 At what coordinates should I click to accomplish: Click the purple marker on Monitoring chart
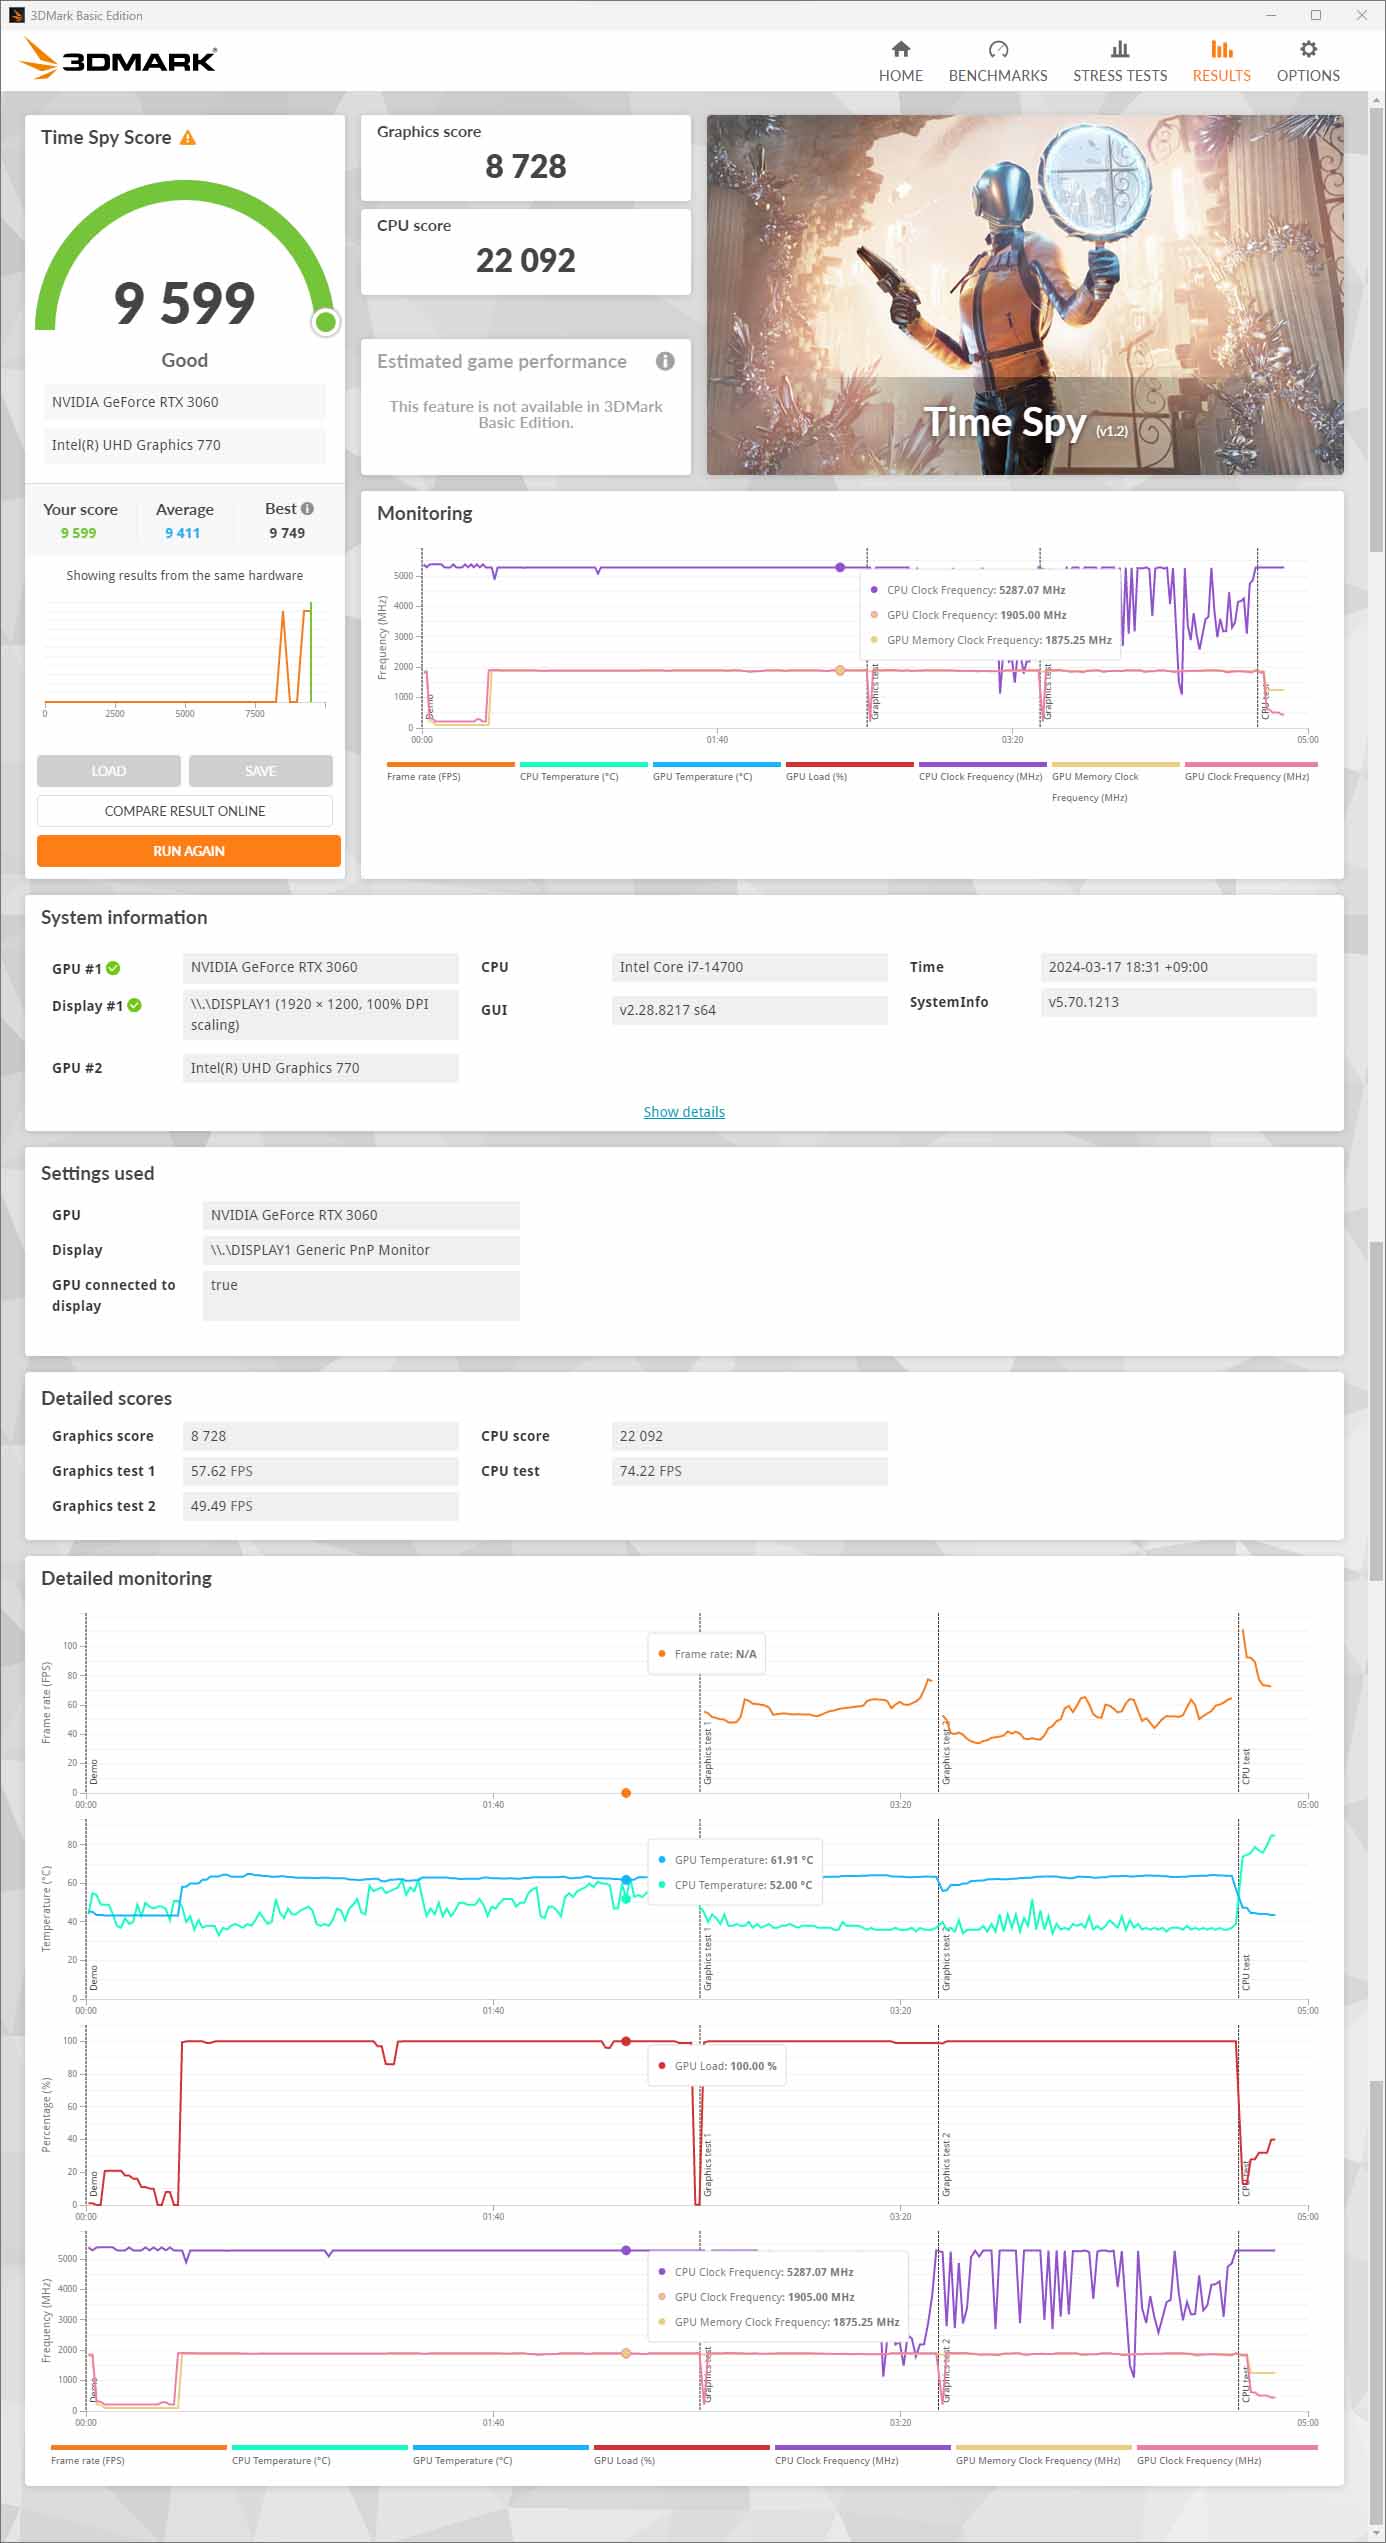tap(840, 567)
